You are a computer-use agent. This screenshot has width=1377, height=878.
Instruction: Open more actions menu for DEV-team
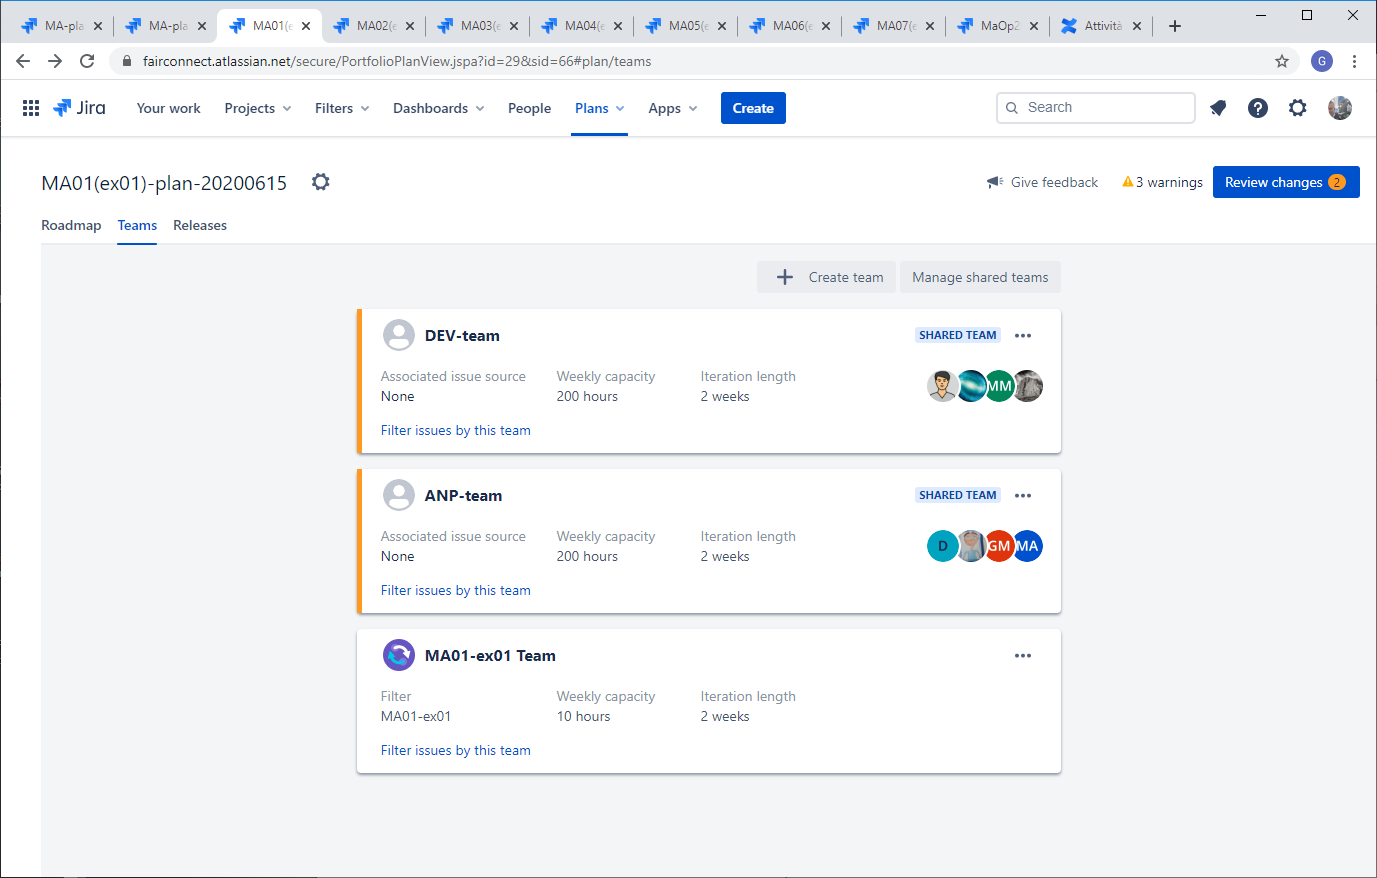coord(1023,336)
